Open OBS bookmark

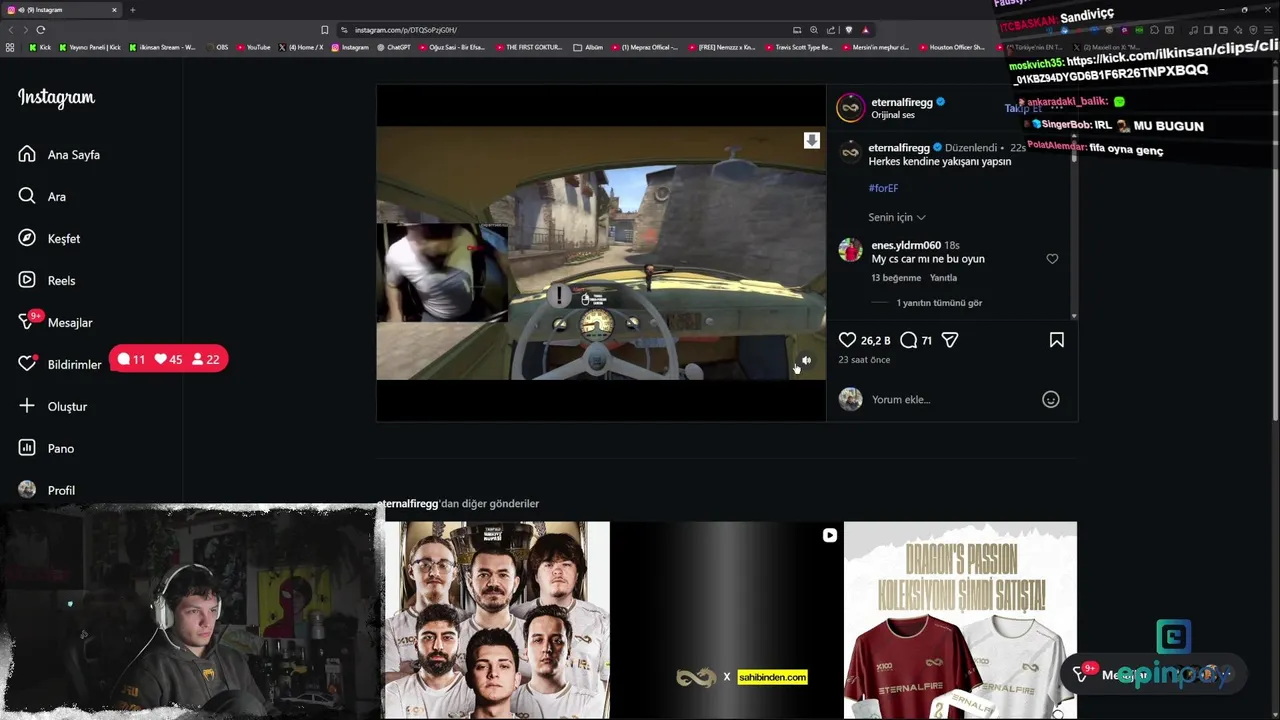217,47
